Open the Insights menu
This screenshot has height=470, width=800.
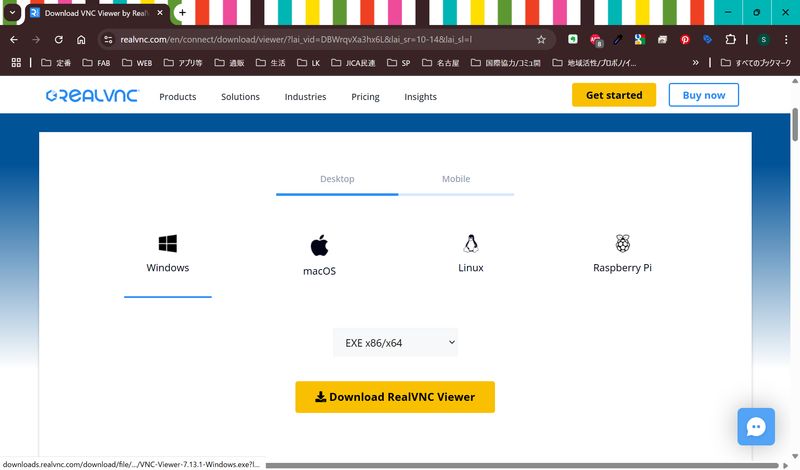coord(420,96)
